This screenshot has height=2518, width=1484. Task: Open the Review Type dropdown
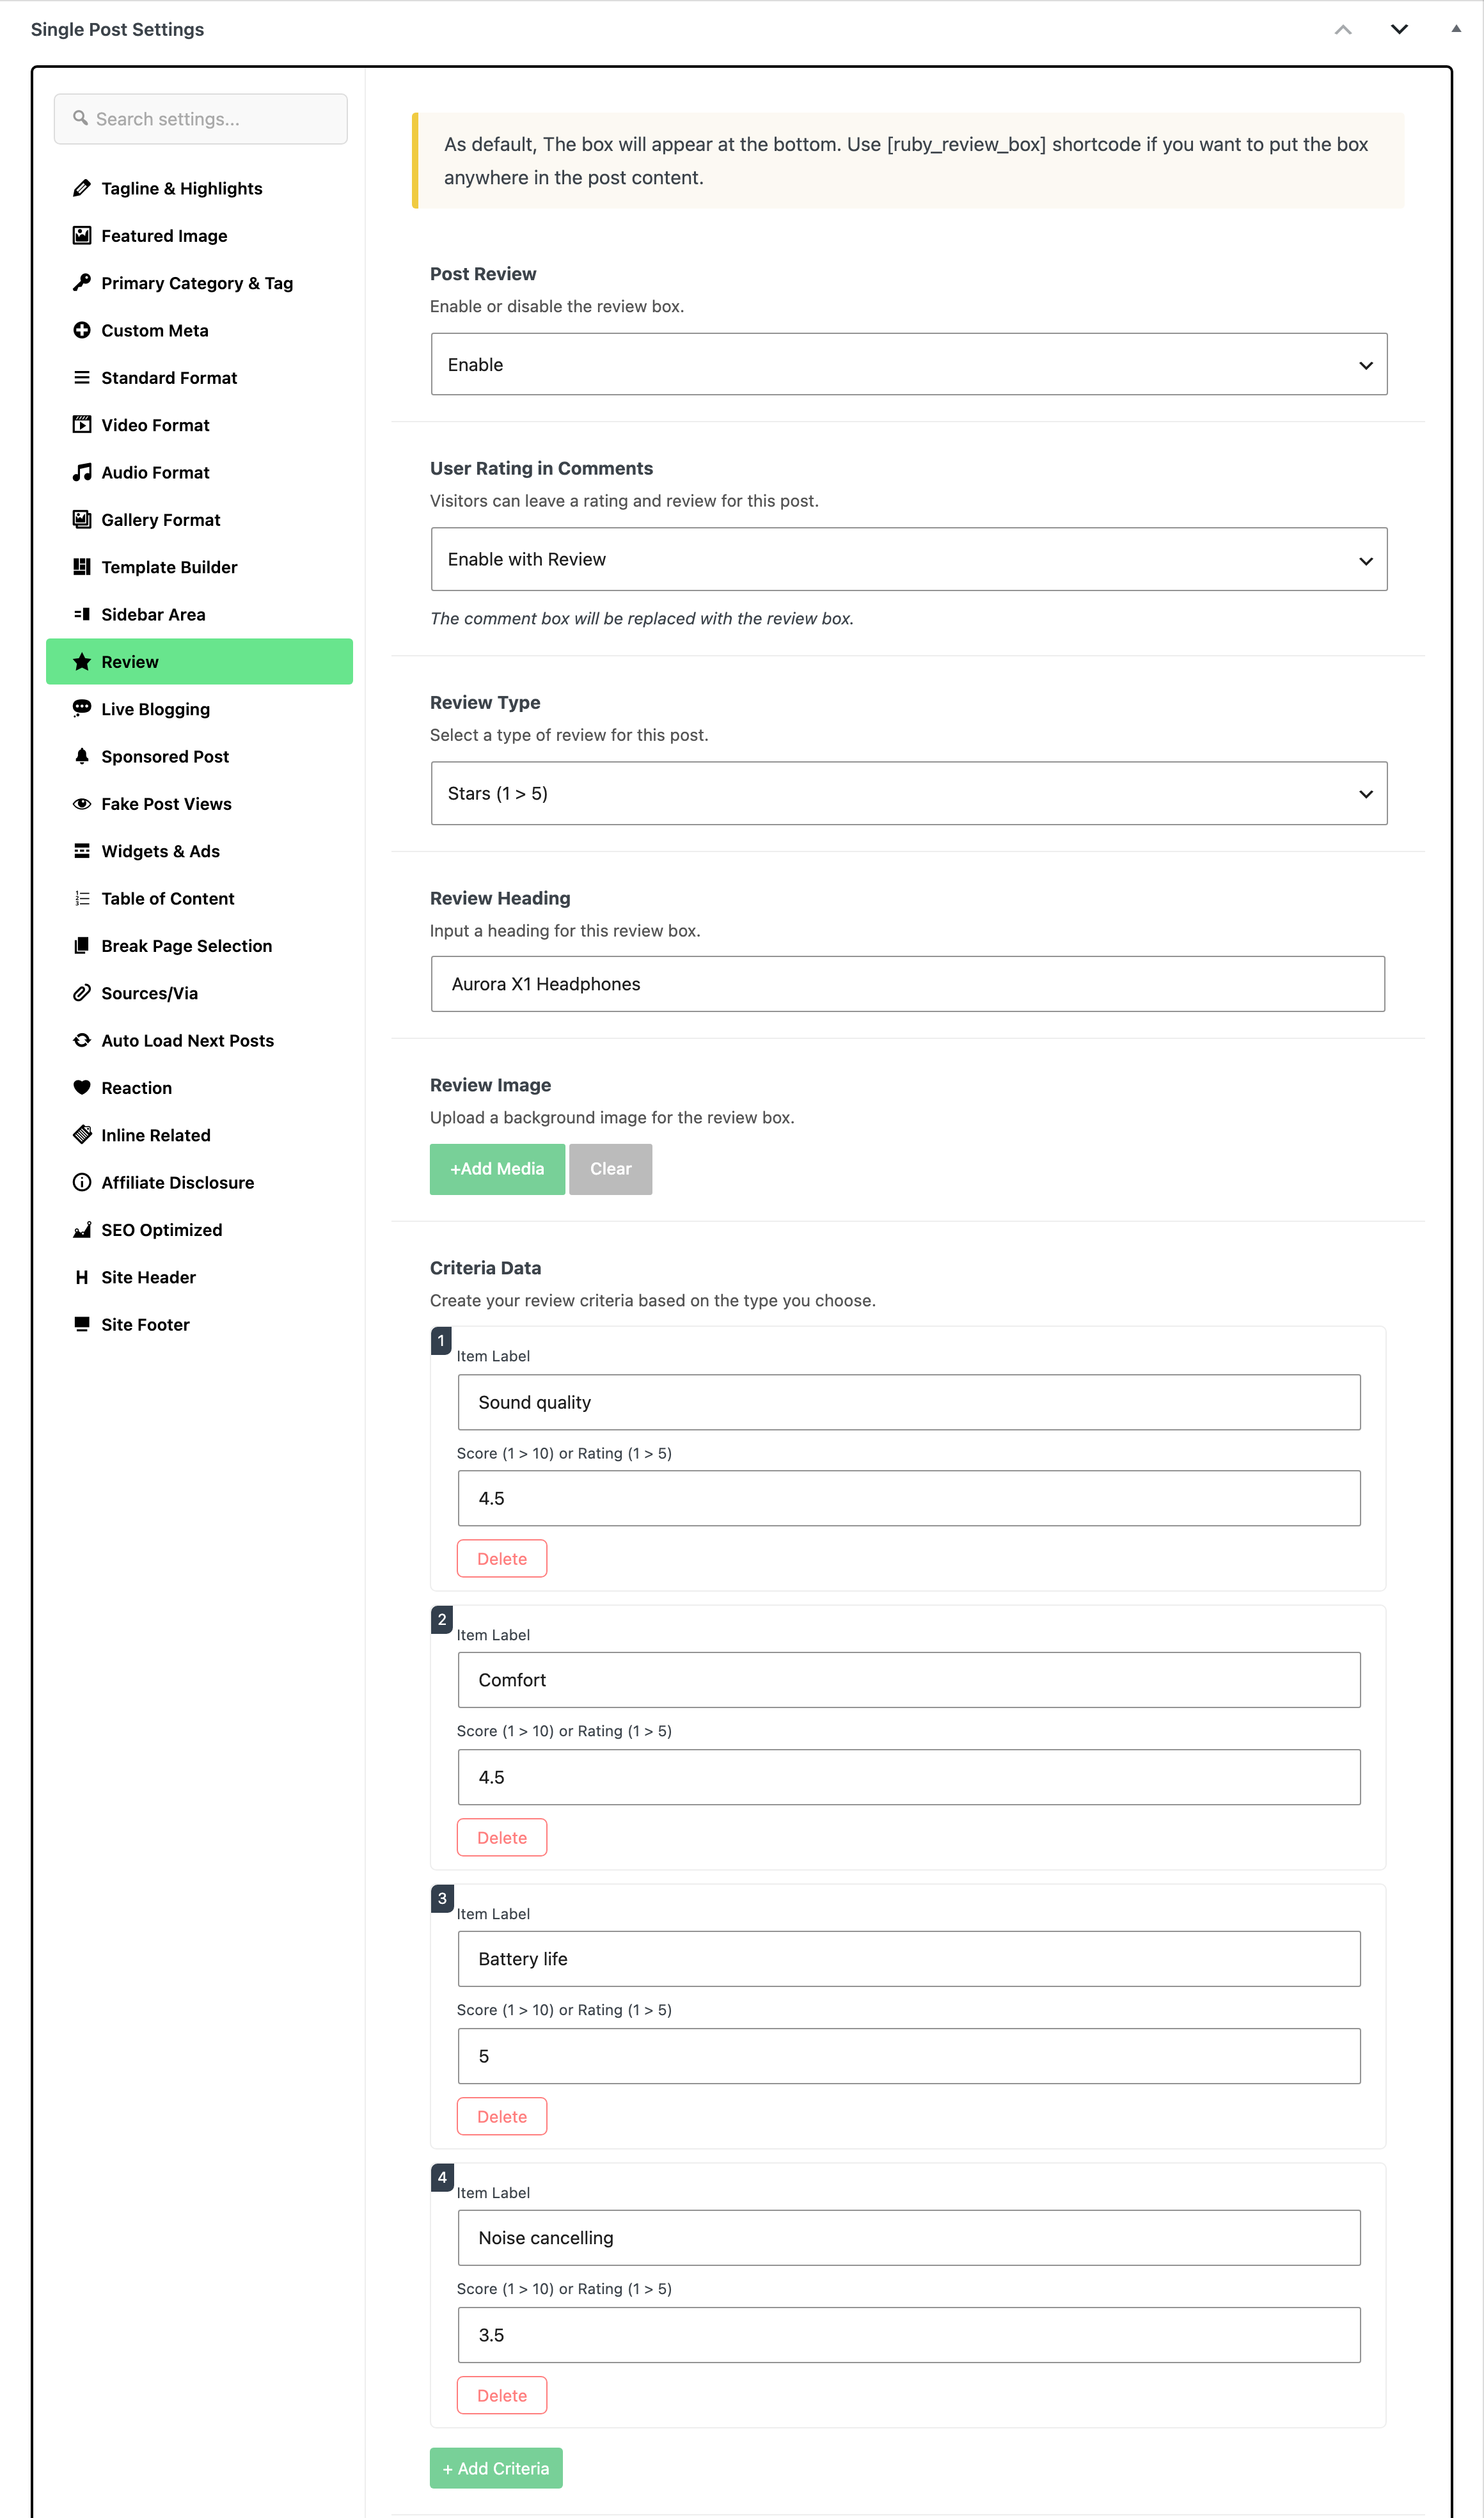tap(908, 793)
